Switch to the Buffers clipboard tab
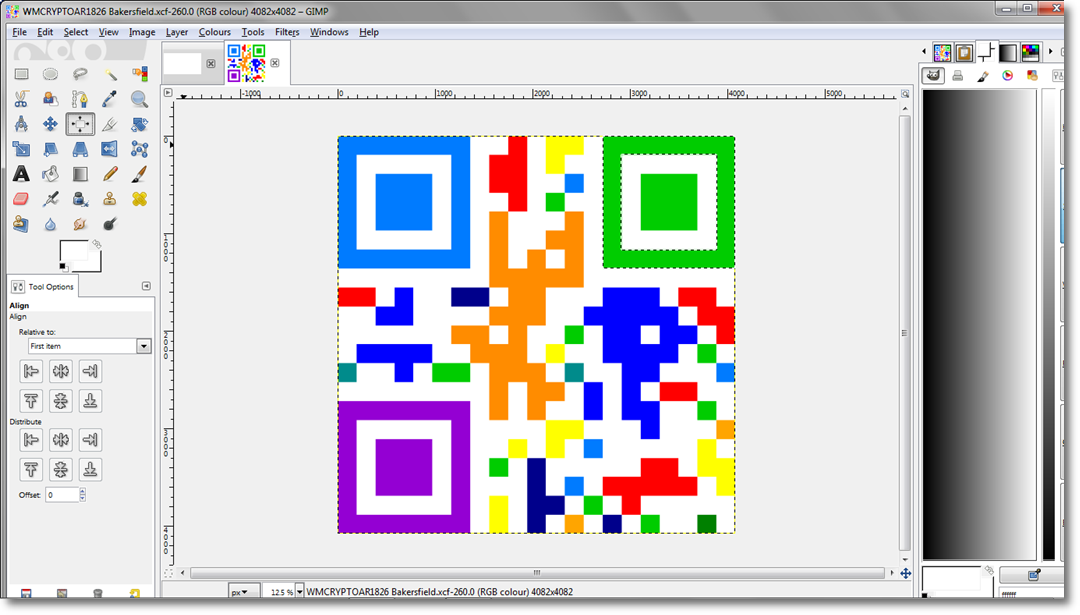 point(964,52)
